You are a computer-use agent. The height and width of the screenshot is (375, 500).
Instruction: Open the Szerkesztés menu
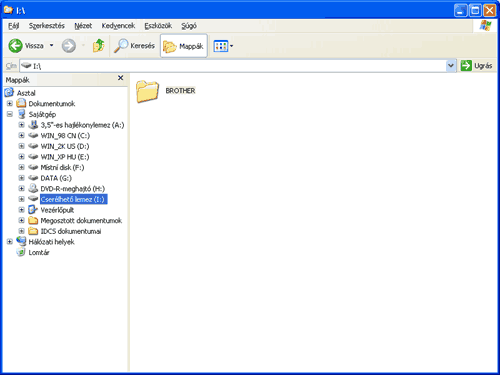pyautogui.click(x=47, y=26)
